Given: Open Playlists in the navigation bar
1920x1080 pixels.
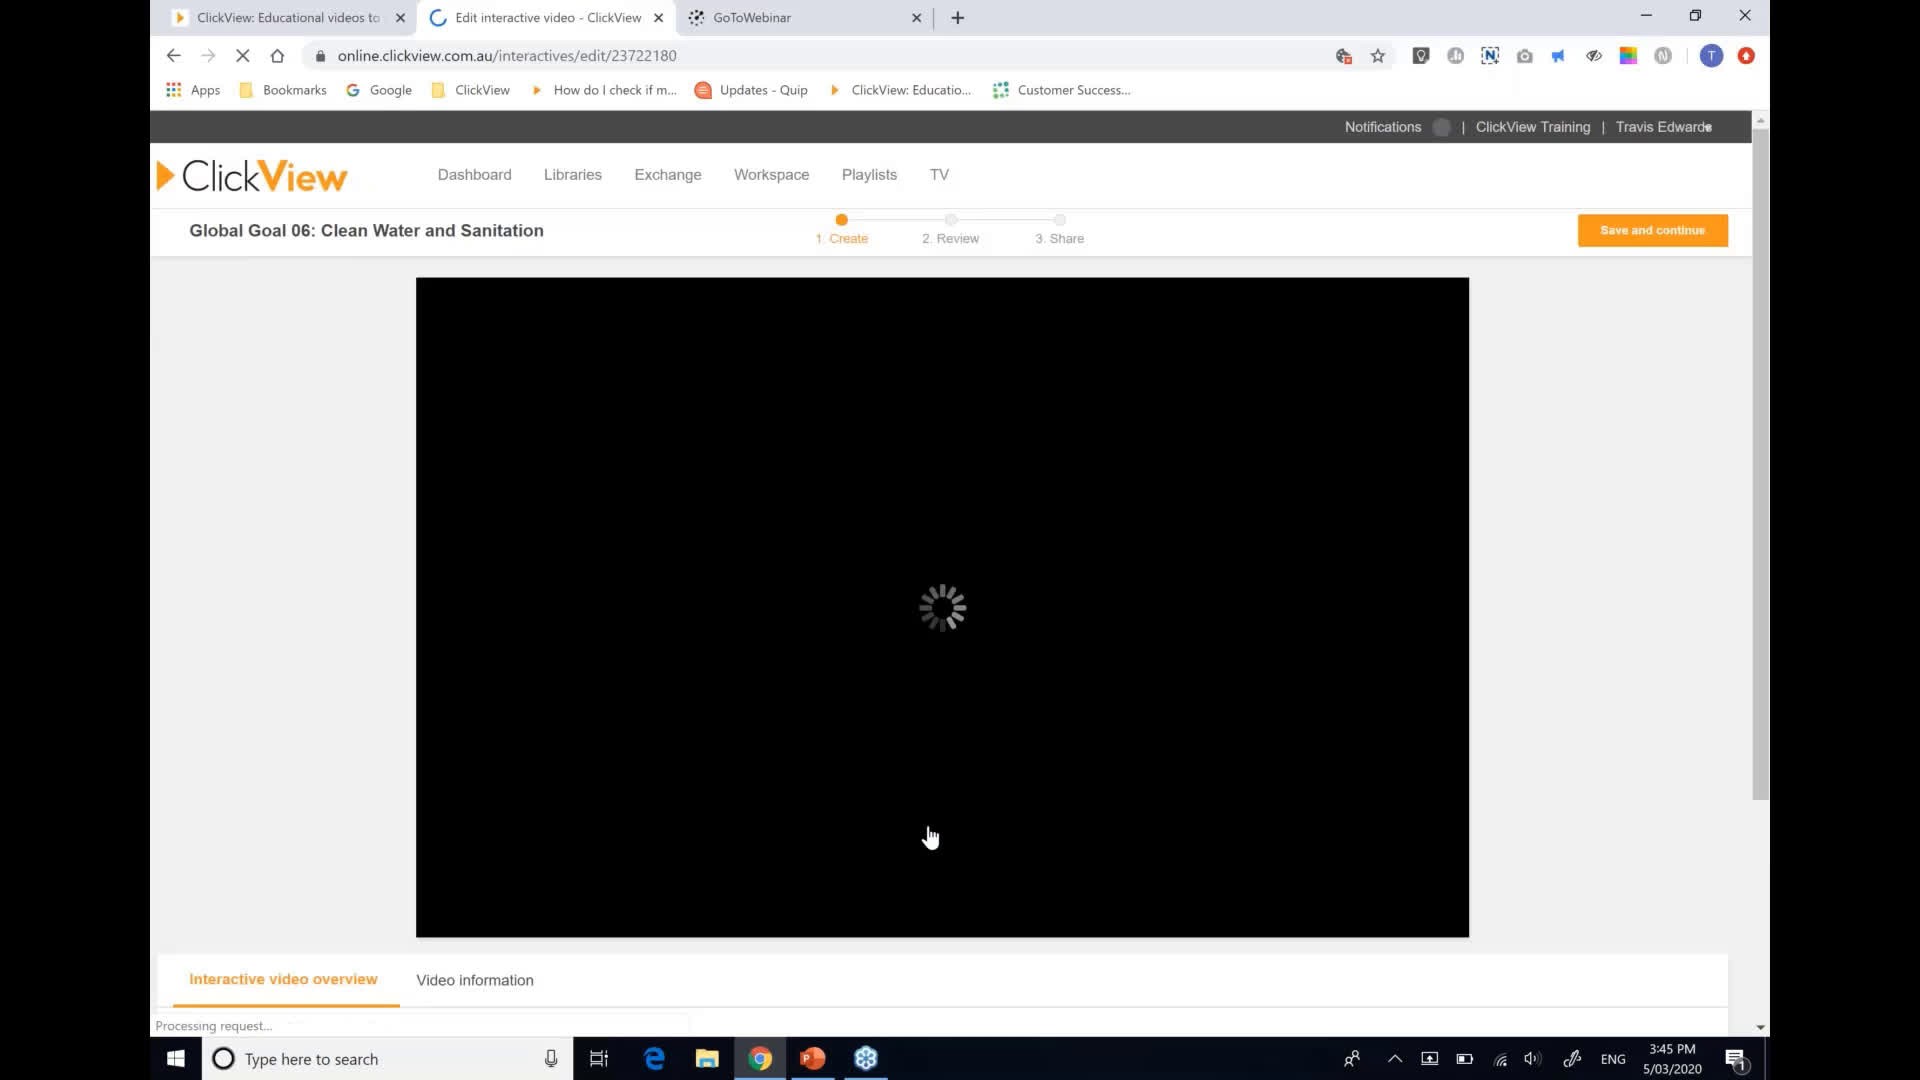Looking at the screenshot, I should (869, 174).
